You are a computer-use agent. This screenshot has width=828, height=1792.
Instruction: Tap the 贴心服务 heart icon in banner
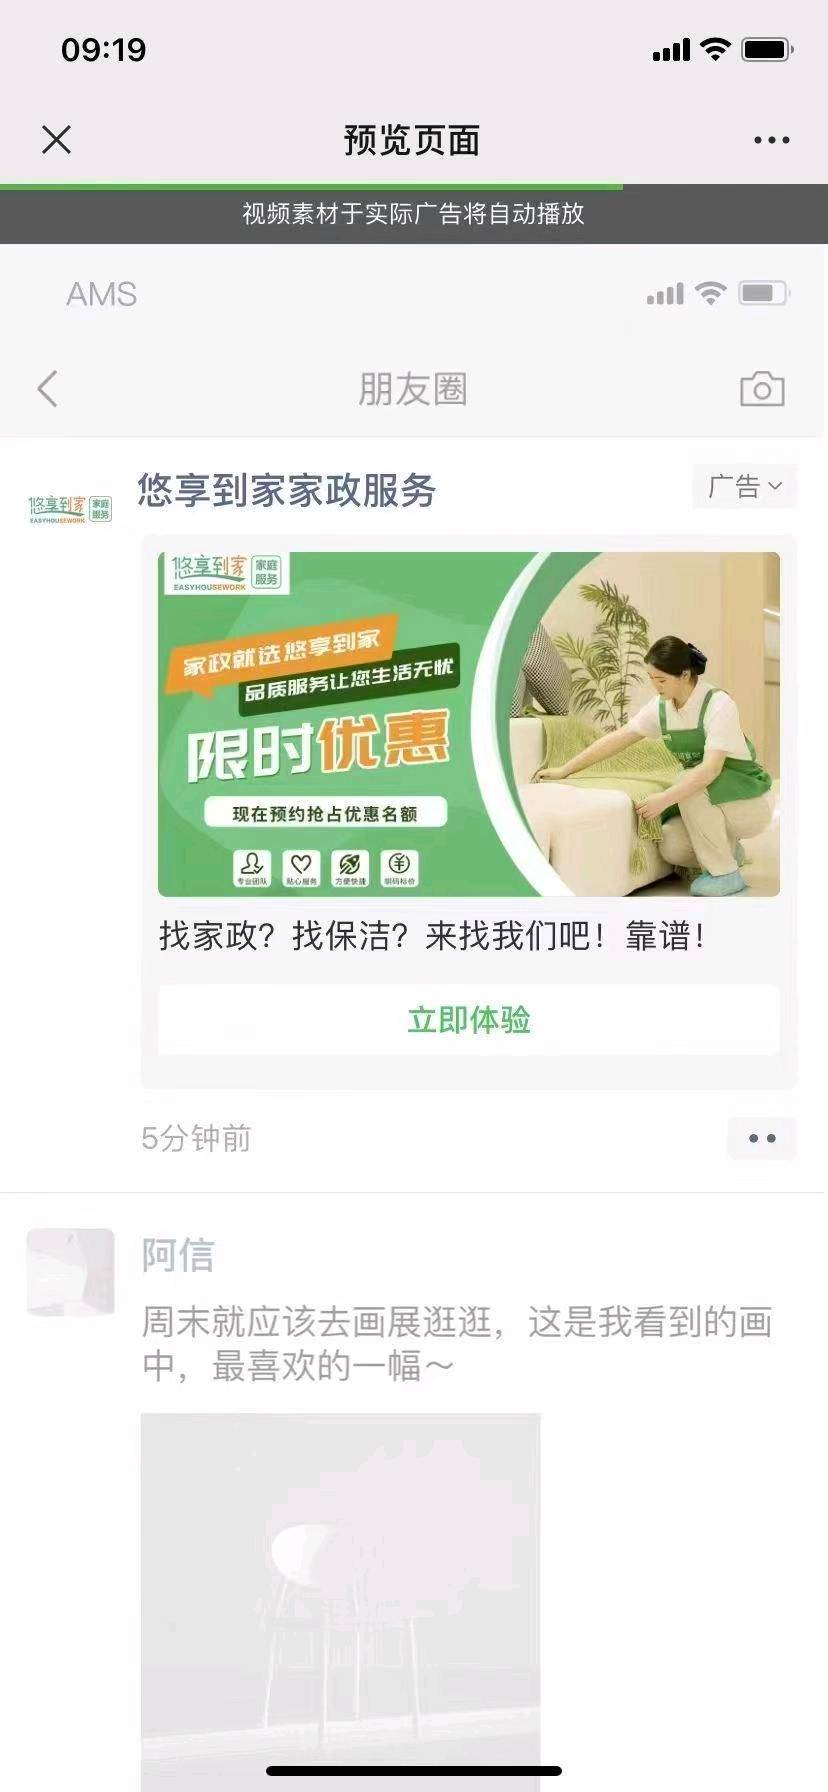(301, 868)
